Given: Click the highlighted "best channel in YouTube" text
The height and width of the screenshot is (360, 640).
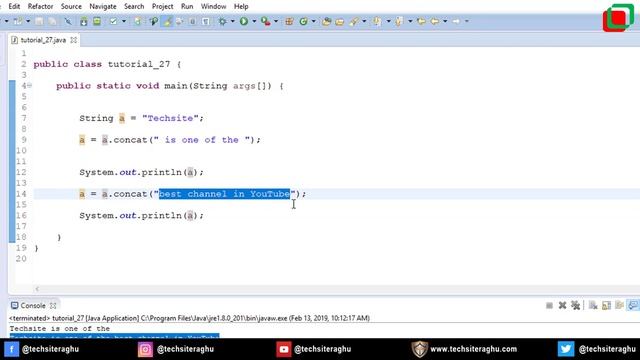Looking at the screenshot, I should point(224,194).
